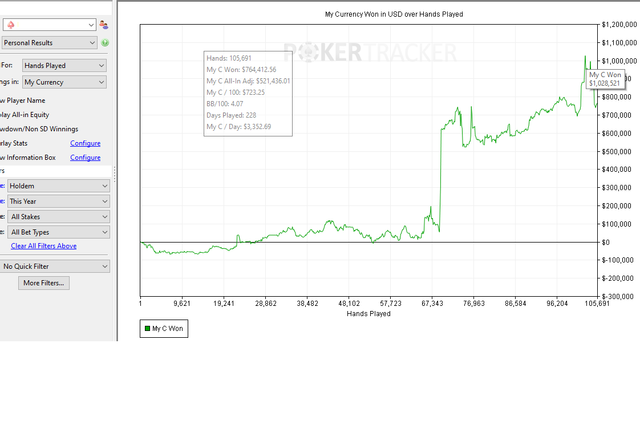Click the red spade site icon in player dropdown
640x444 pixels.
coord(11,25)
